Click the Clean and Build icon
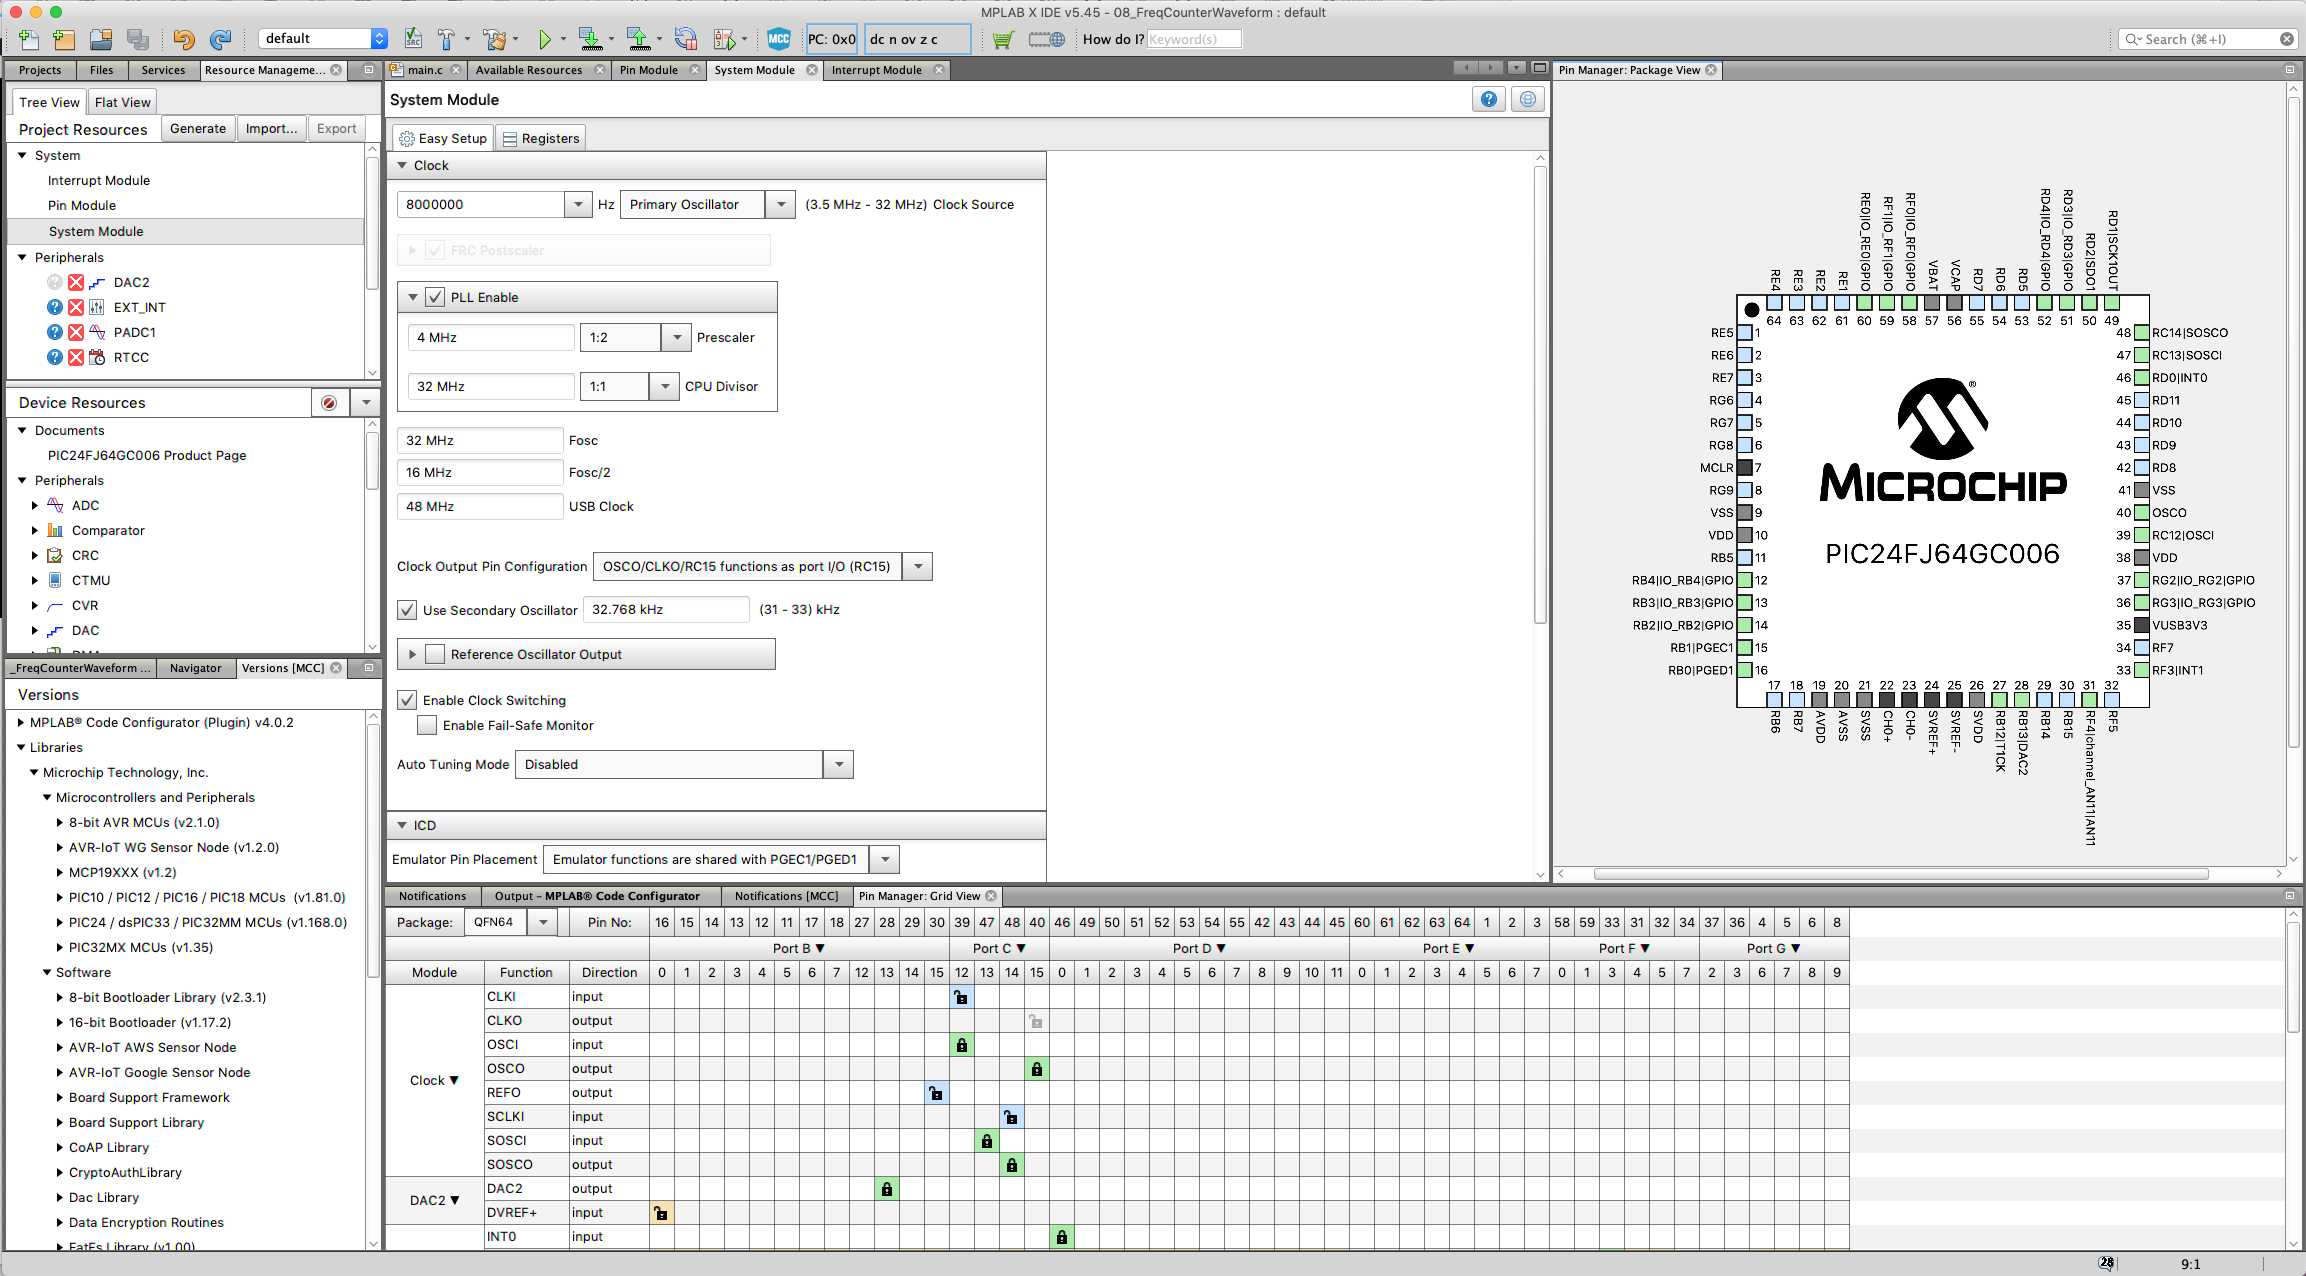 494,39
